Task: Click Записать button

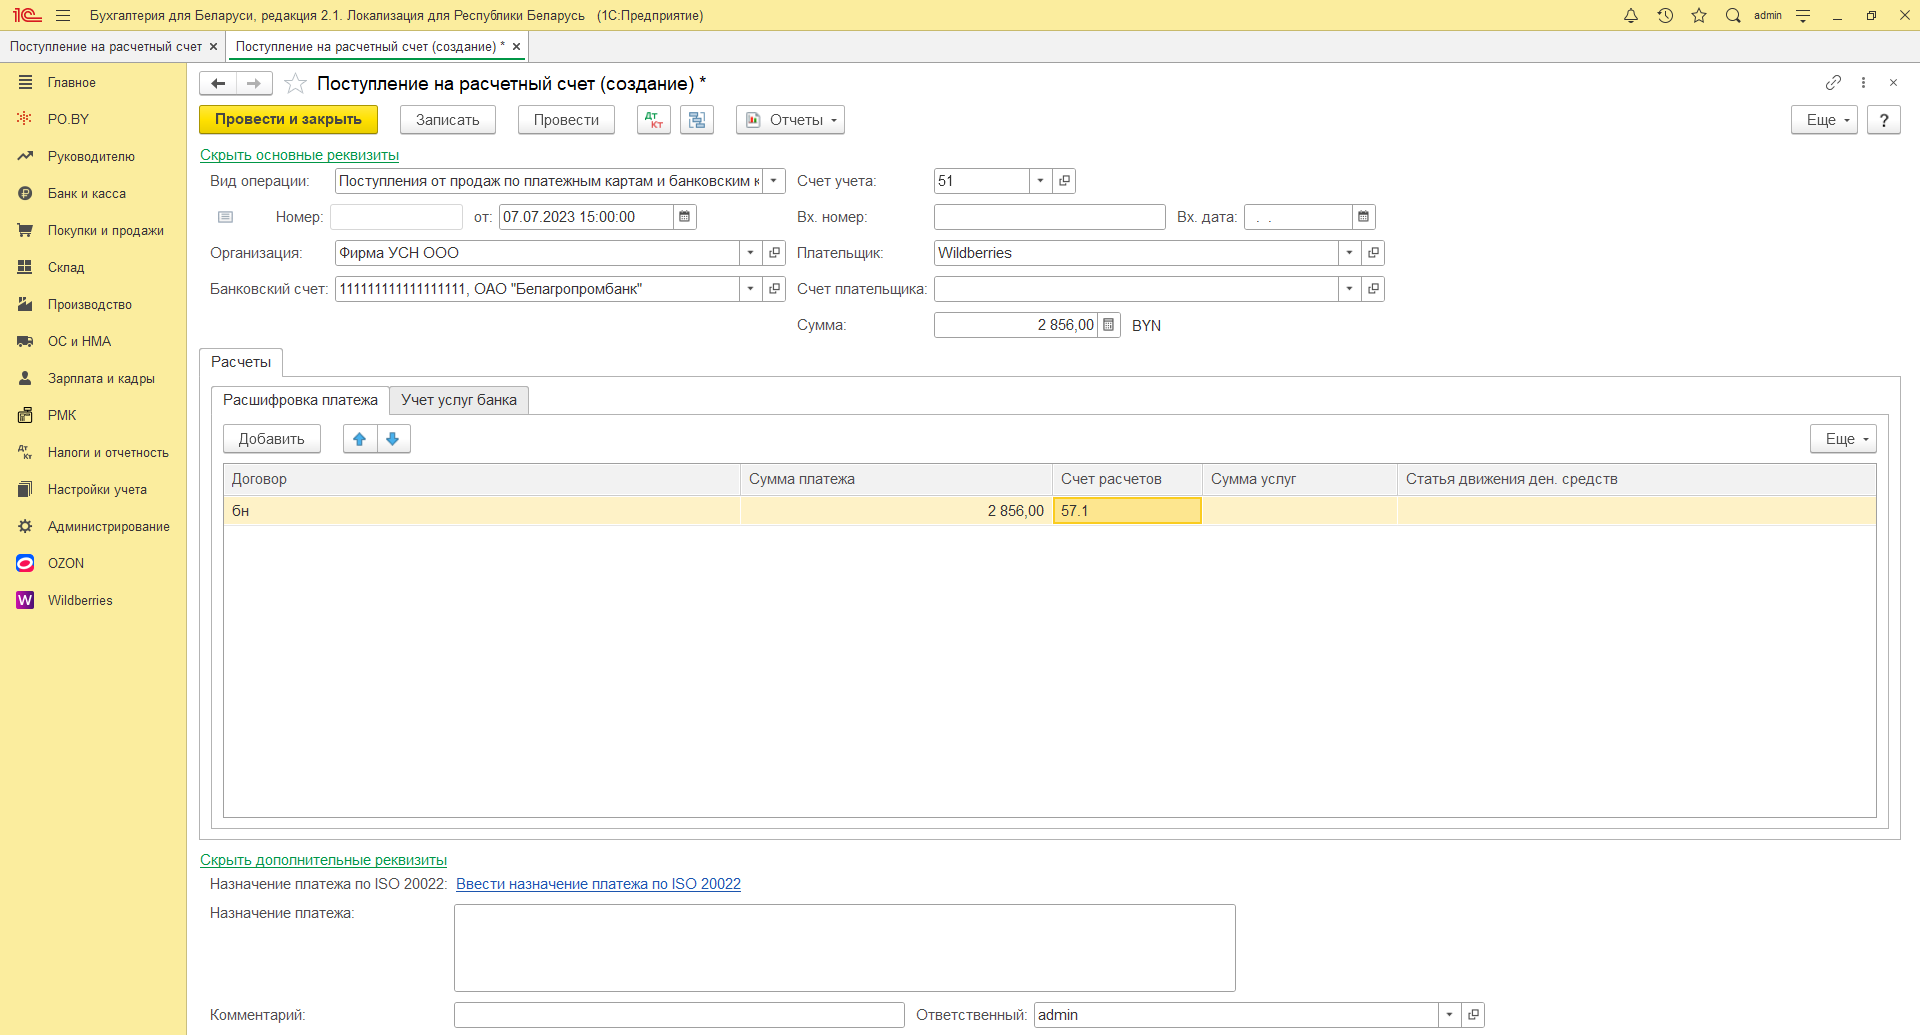Action: pyautogui.click(x=448, y=120)
